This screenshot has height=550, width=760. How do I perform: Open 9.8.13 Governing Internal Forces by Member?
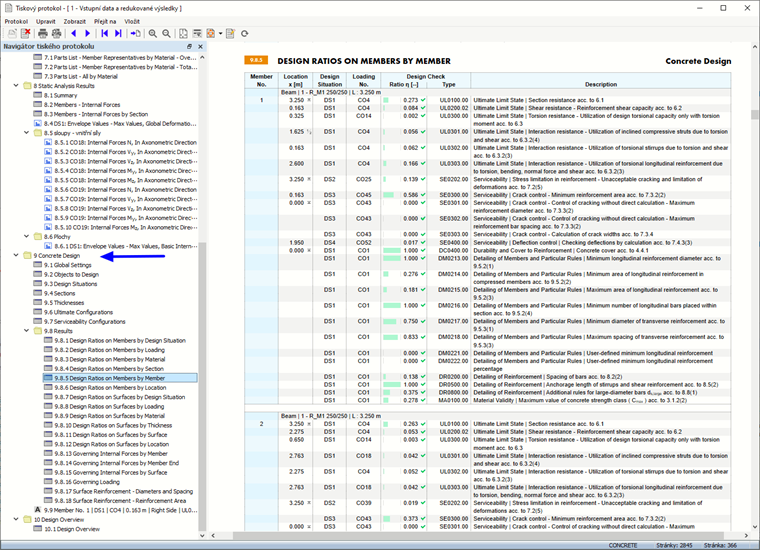[x=111, y=454]
